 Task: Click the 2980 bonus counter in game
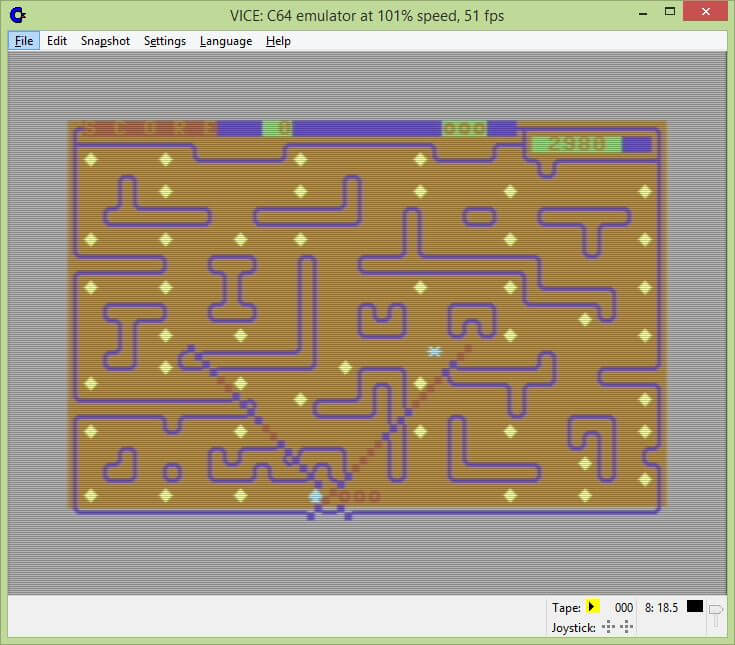[577, 143]
